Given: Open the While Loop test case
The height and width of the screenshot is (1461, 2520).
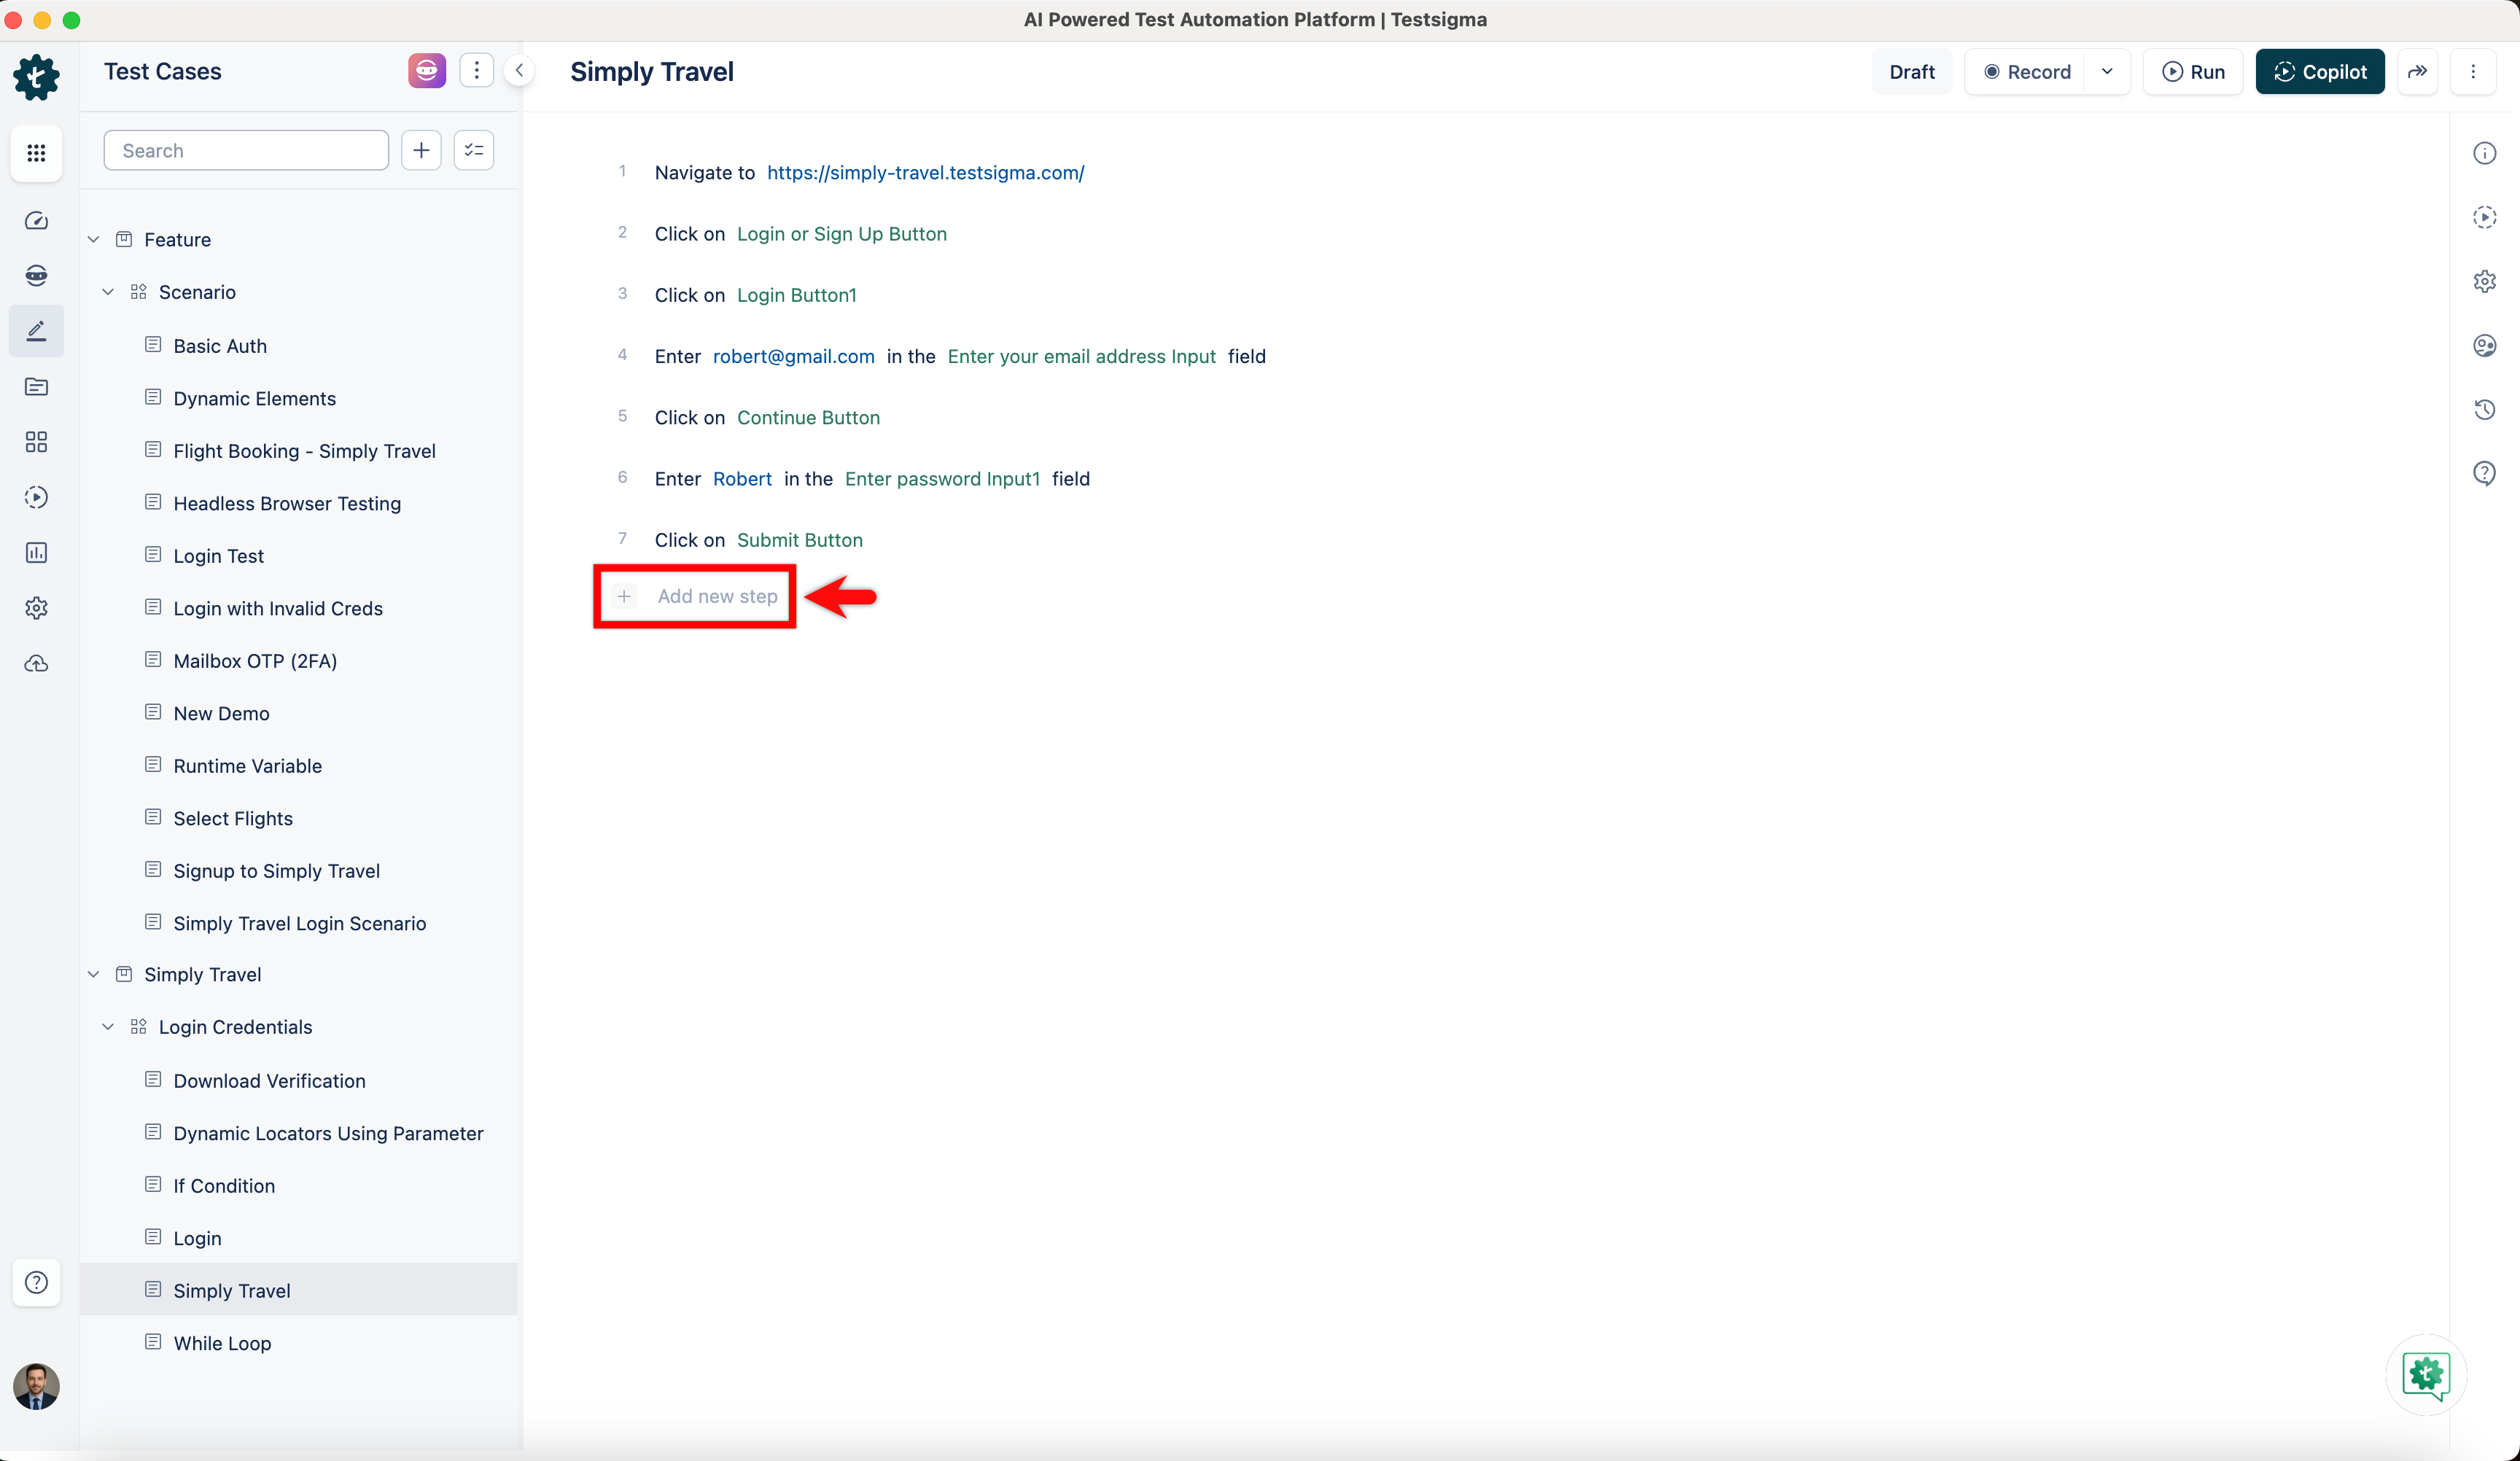Looking at the screenshot, I should pos(222,1343).
